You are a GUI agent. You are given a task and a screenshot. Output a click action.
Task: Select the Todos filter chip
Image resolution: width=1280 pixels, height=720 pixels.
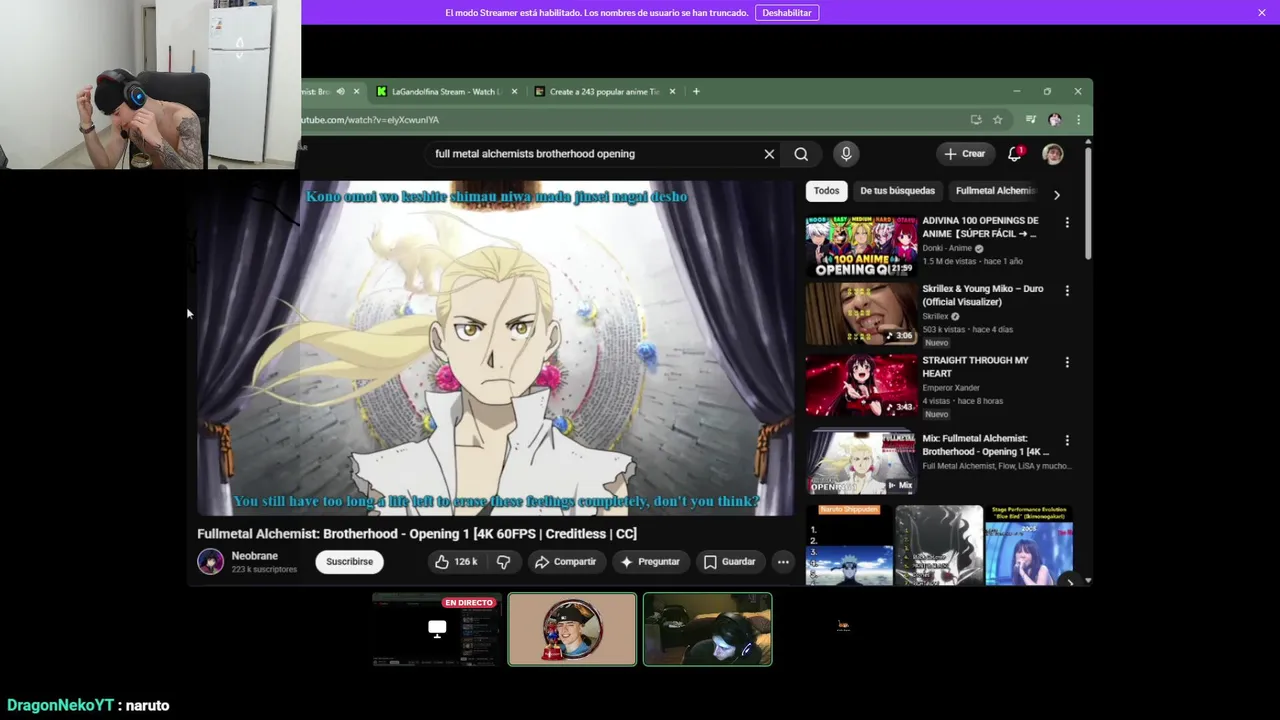(826, 191)
